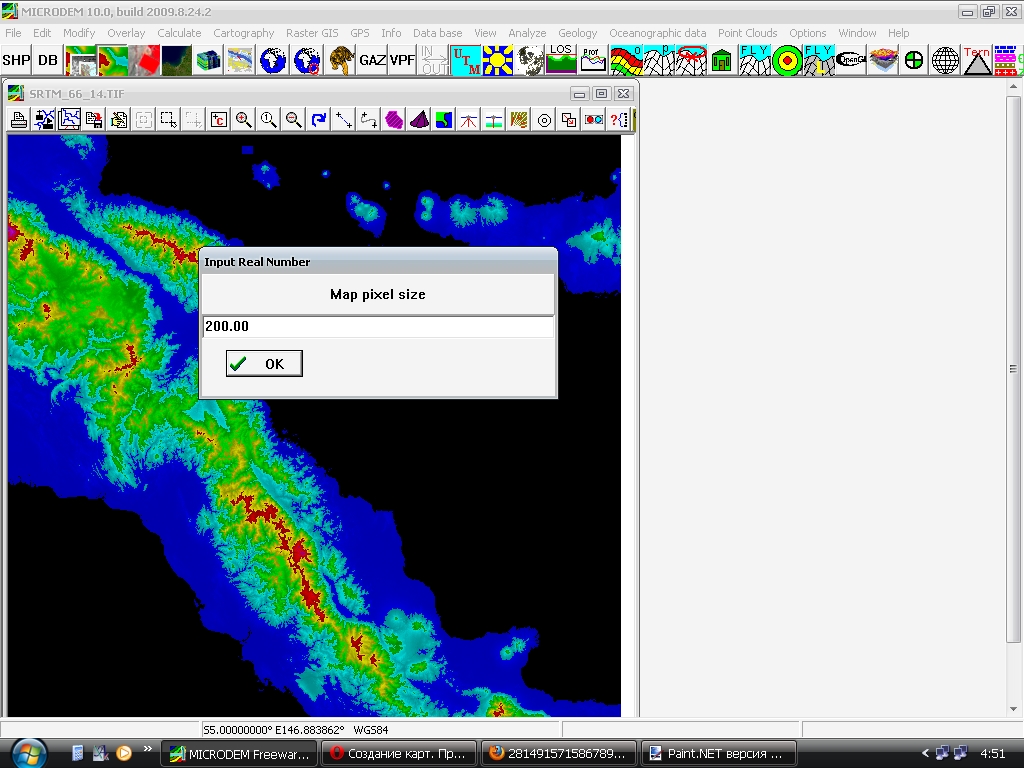Click the S5.00000000° E146.883862° coordinates text
The image size is (1024, 768).
[274, 730]
